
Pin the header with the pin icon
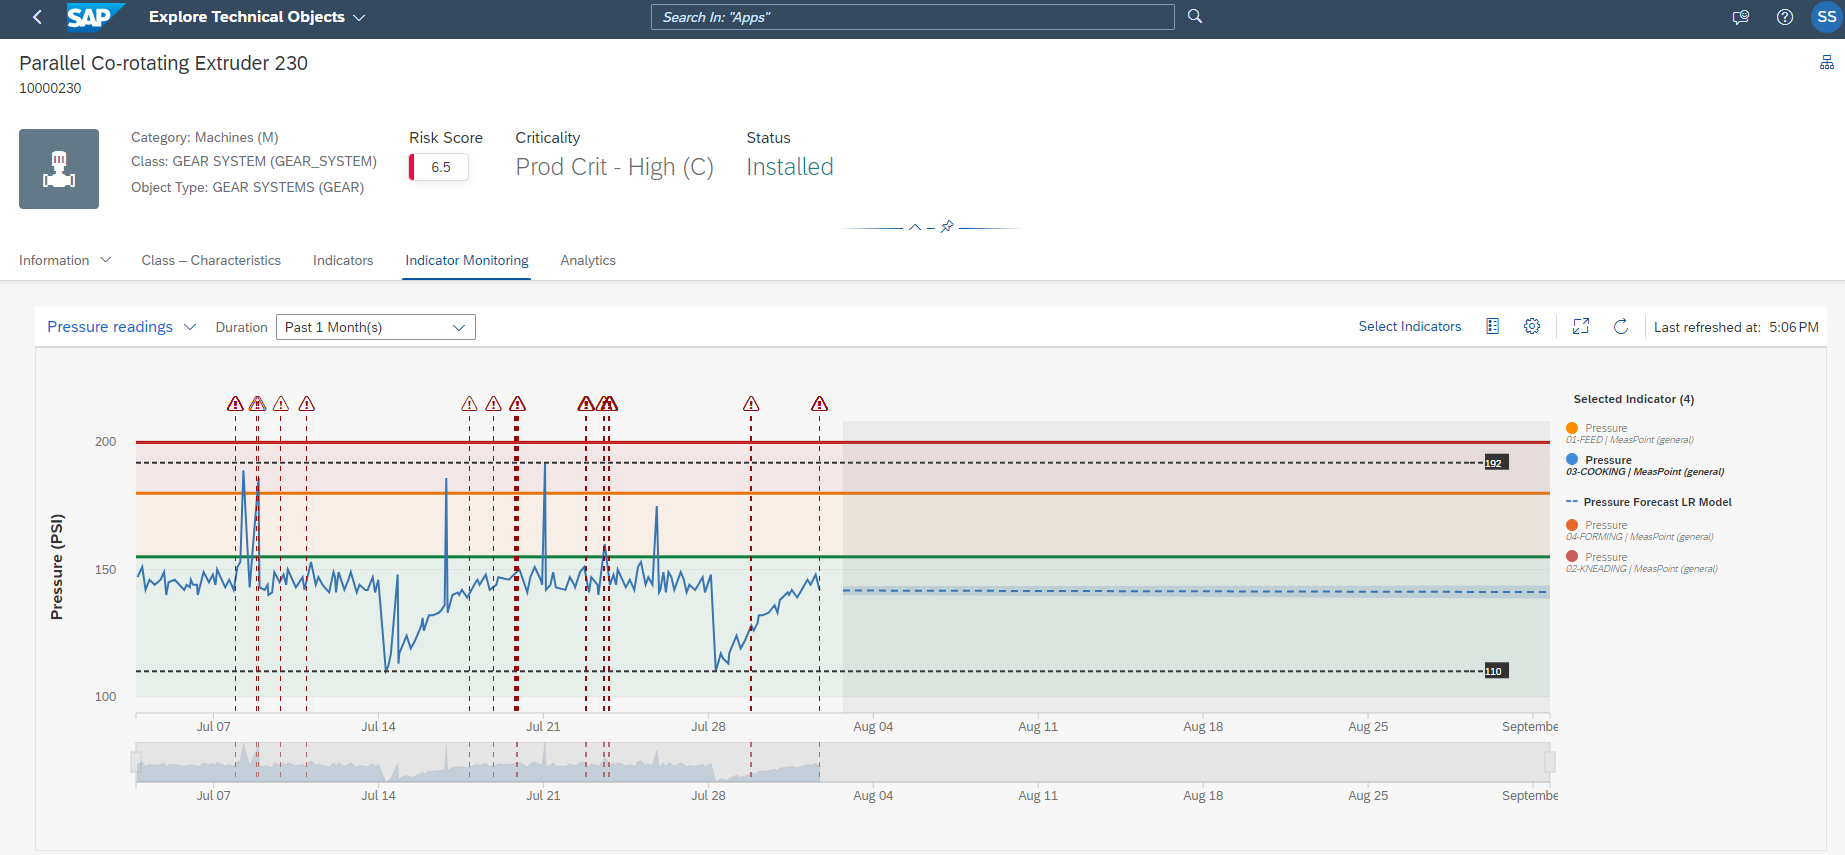tap(947, 227)
